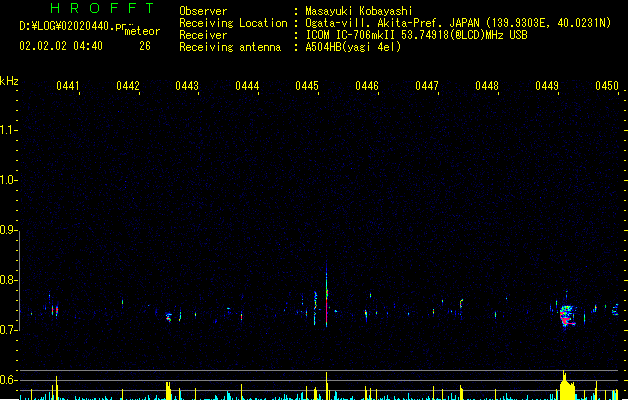This screenshot has width=629, height=400.
Task: Click the tall meteor echo line after 0445
Action: [x=327, y=297]
